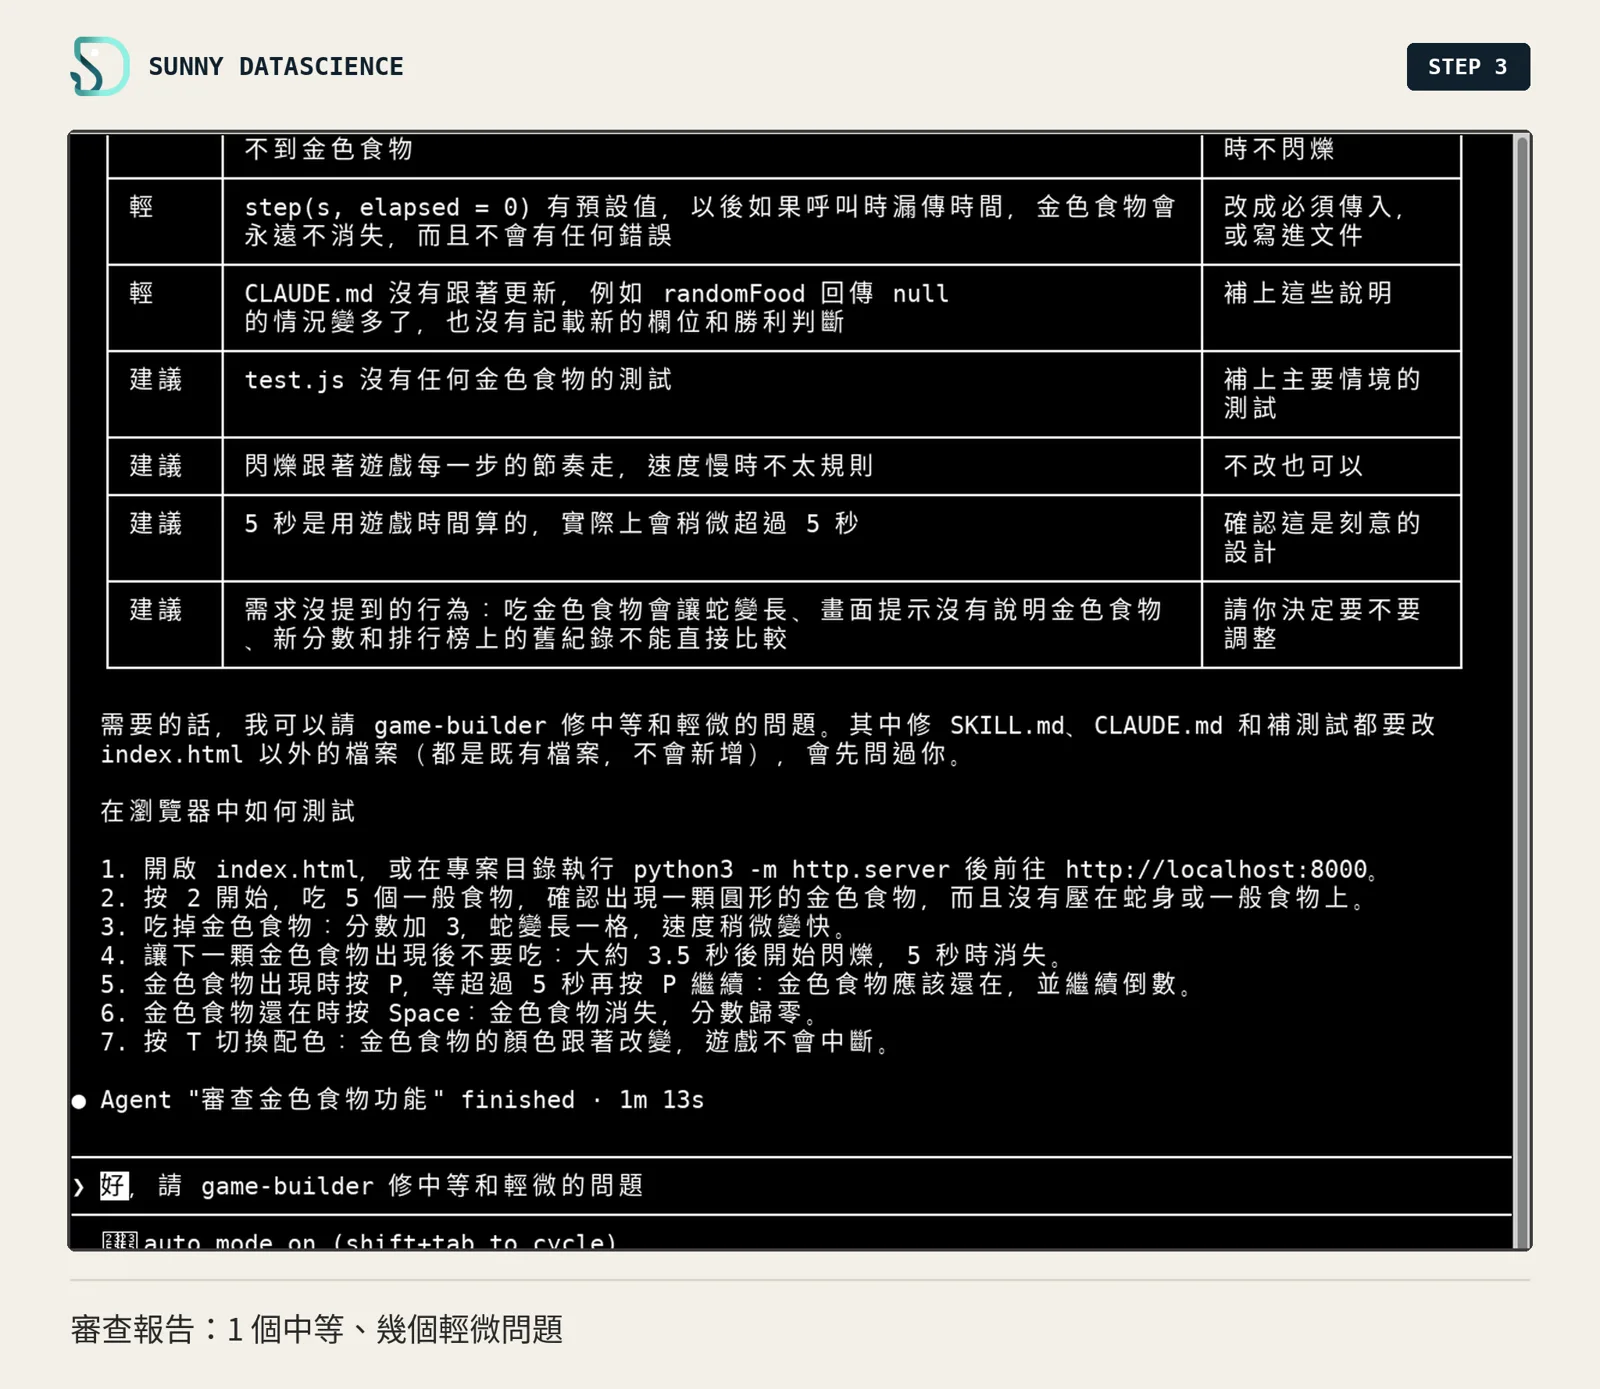This screenshot has width=1600, height=1389.
Task: Click the prompt chevron before 好
Action: [79, 1187]
